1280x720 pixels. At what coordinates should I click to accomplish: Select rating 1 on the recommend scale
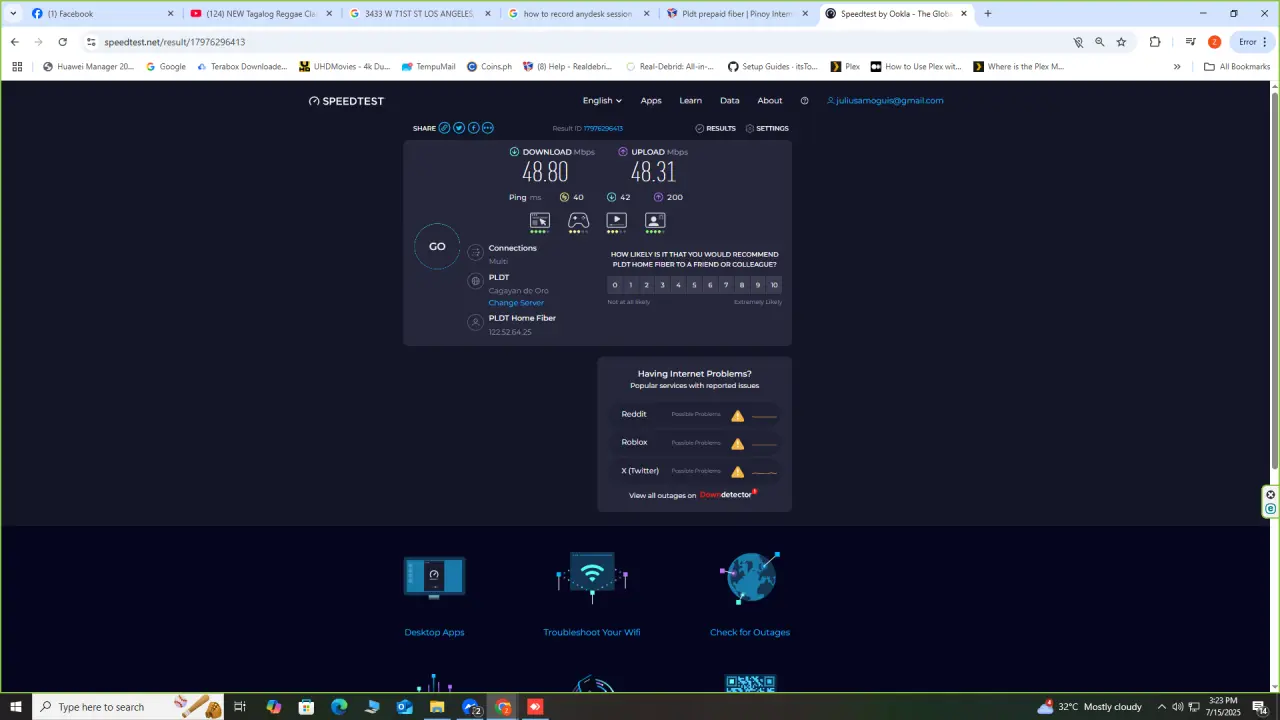point(631,285)
